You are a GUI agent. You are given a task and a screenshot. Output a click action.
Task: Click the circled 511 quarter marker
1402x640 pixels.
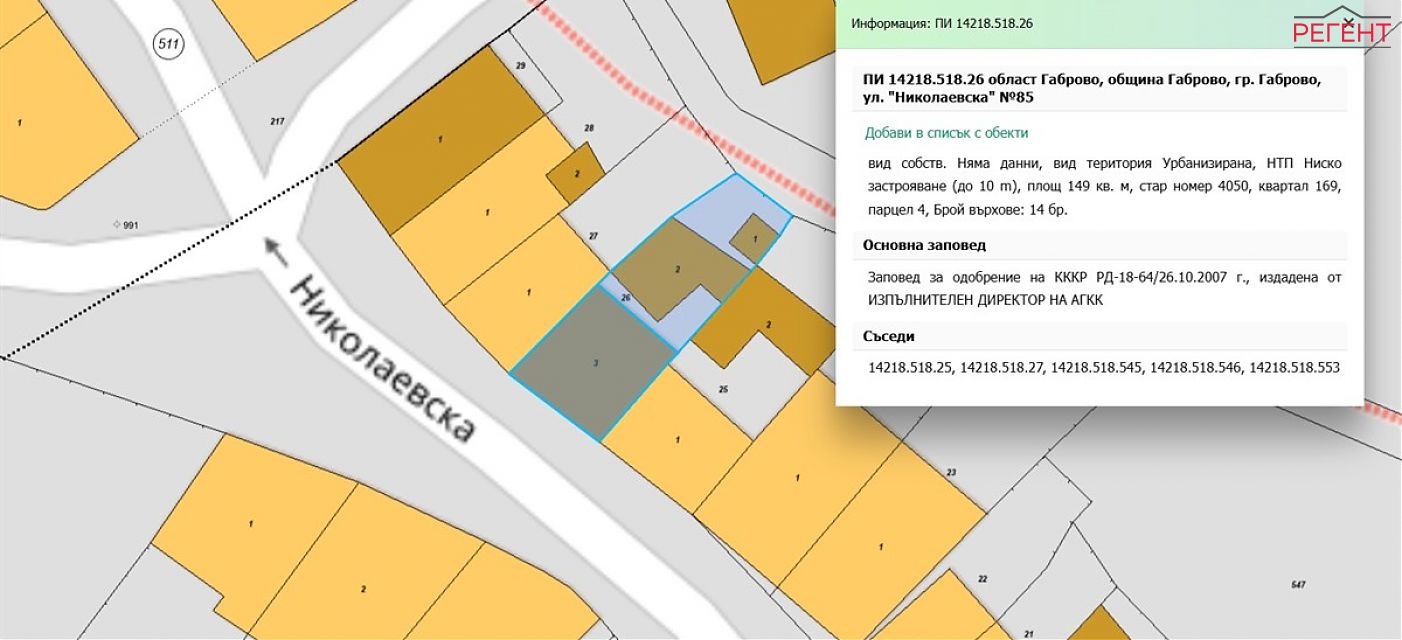click(x=166, y=44)
